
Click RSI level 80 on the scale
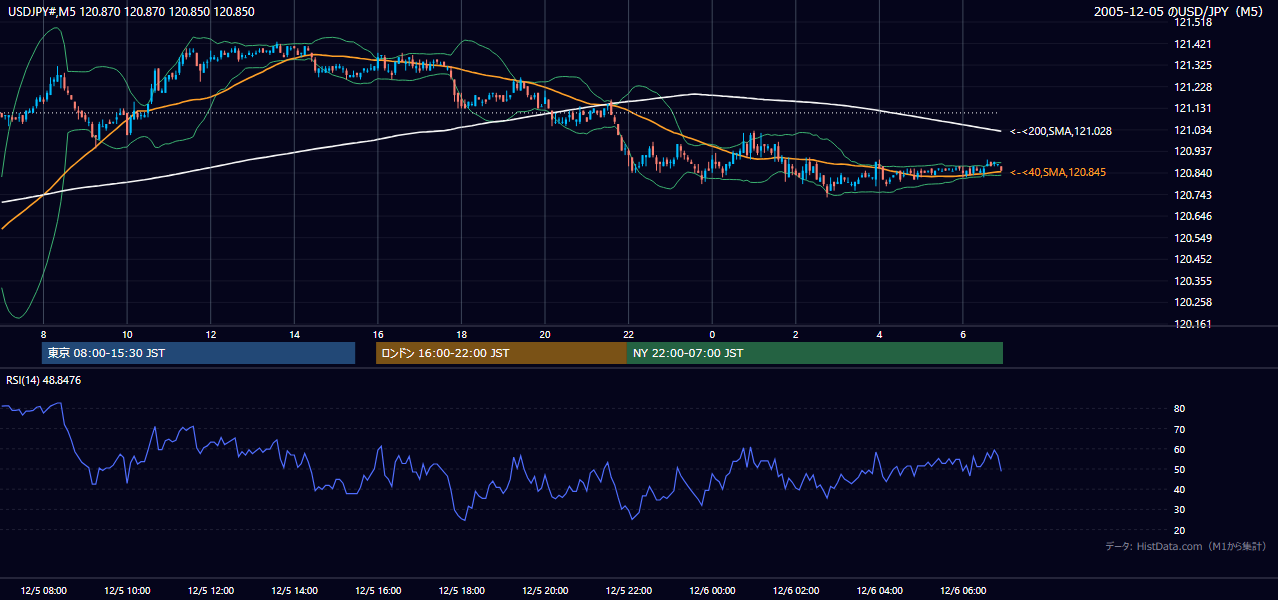(1180, 409)
